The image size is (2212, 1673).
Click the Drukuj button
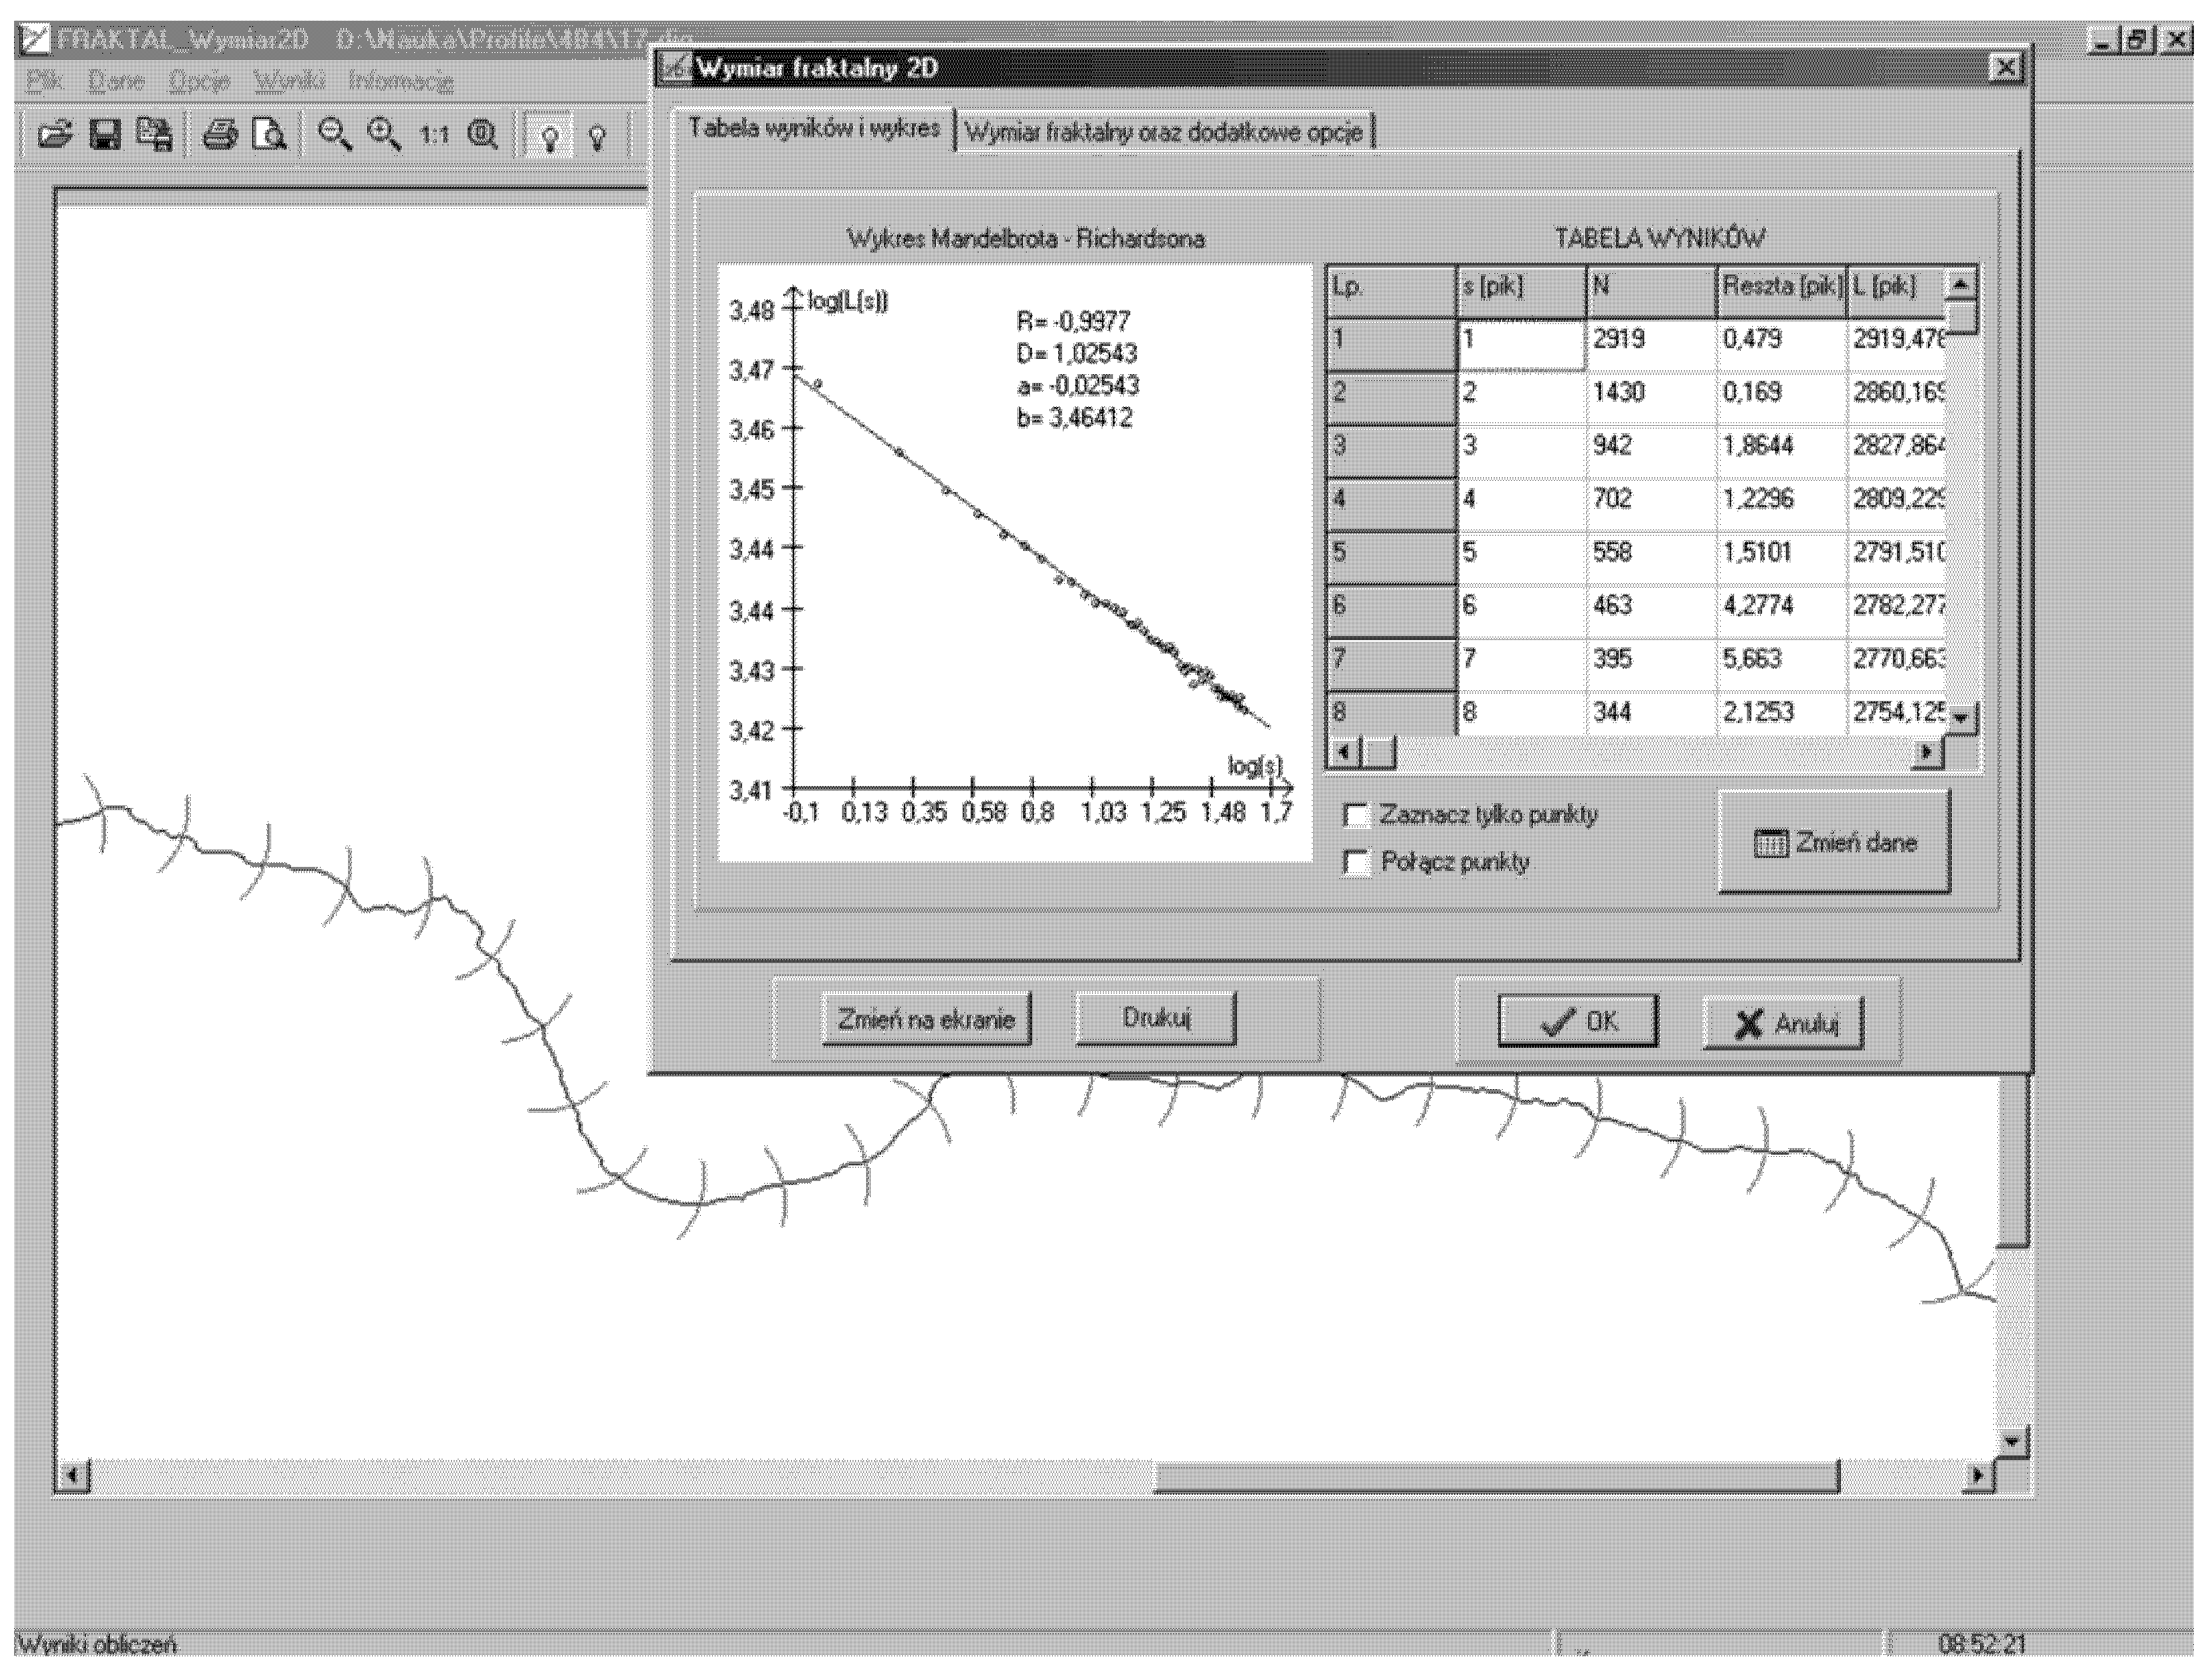1155,1019
